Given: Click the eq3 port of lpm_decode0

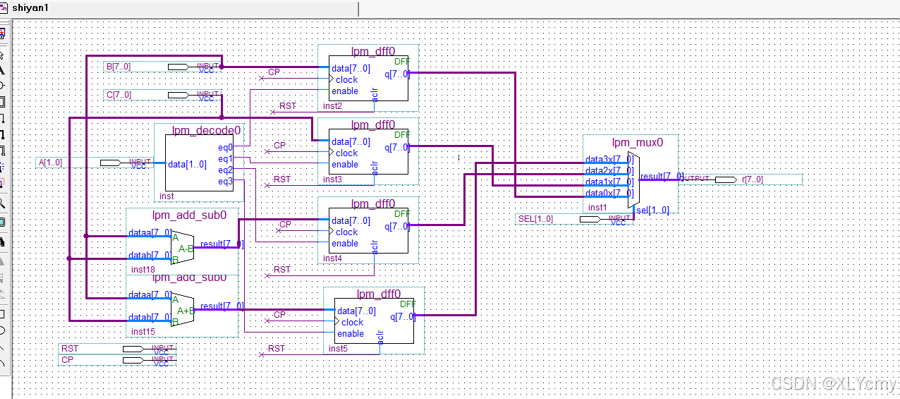Looking at the screenshot, I should point(226,181).
